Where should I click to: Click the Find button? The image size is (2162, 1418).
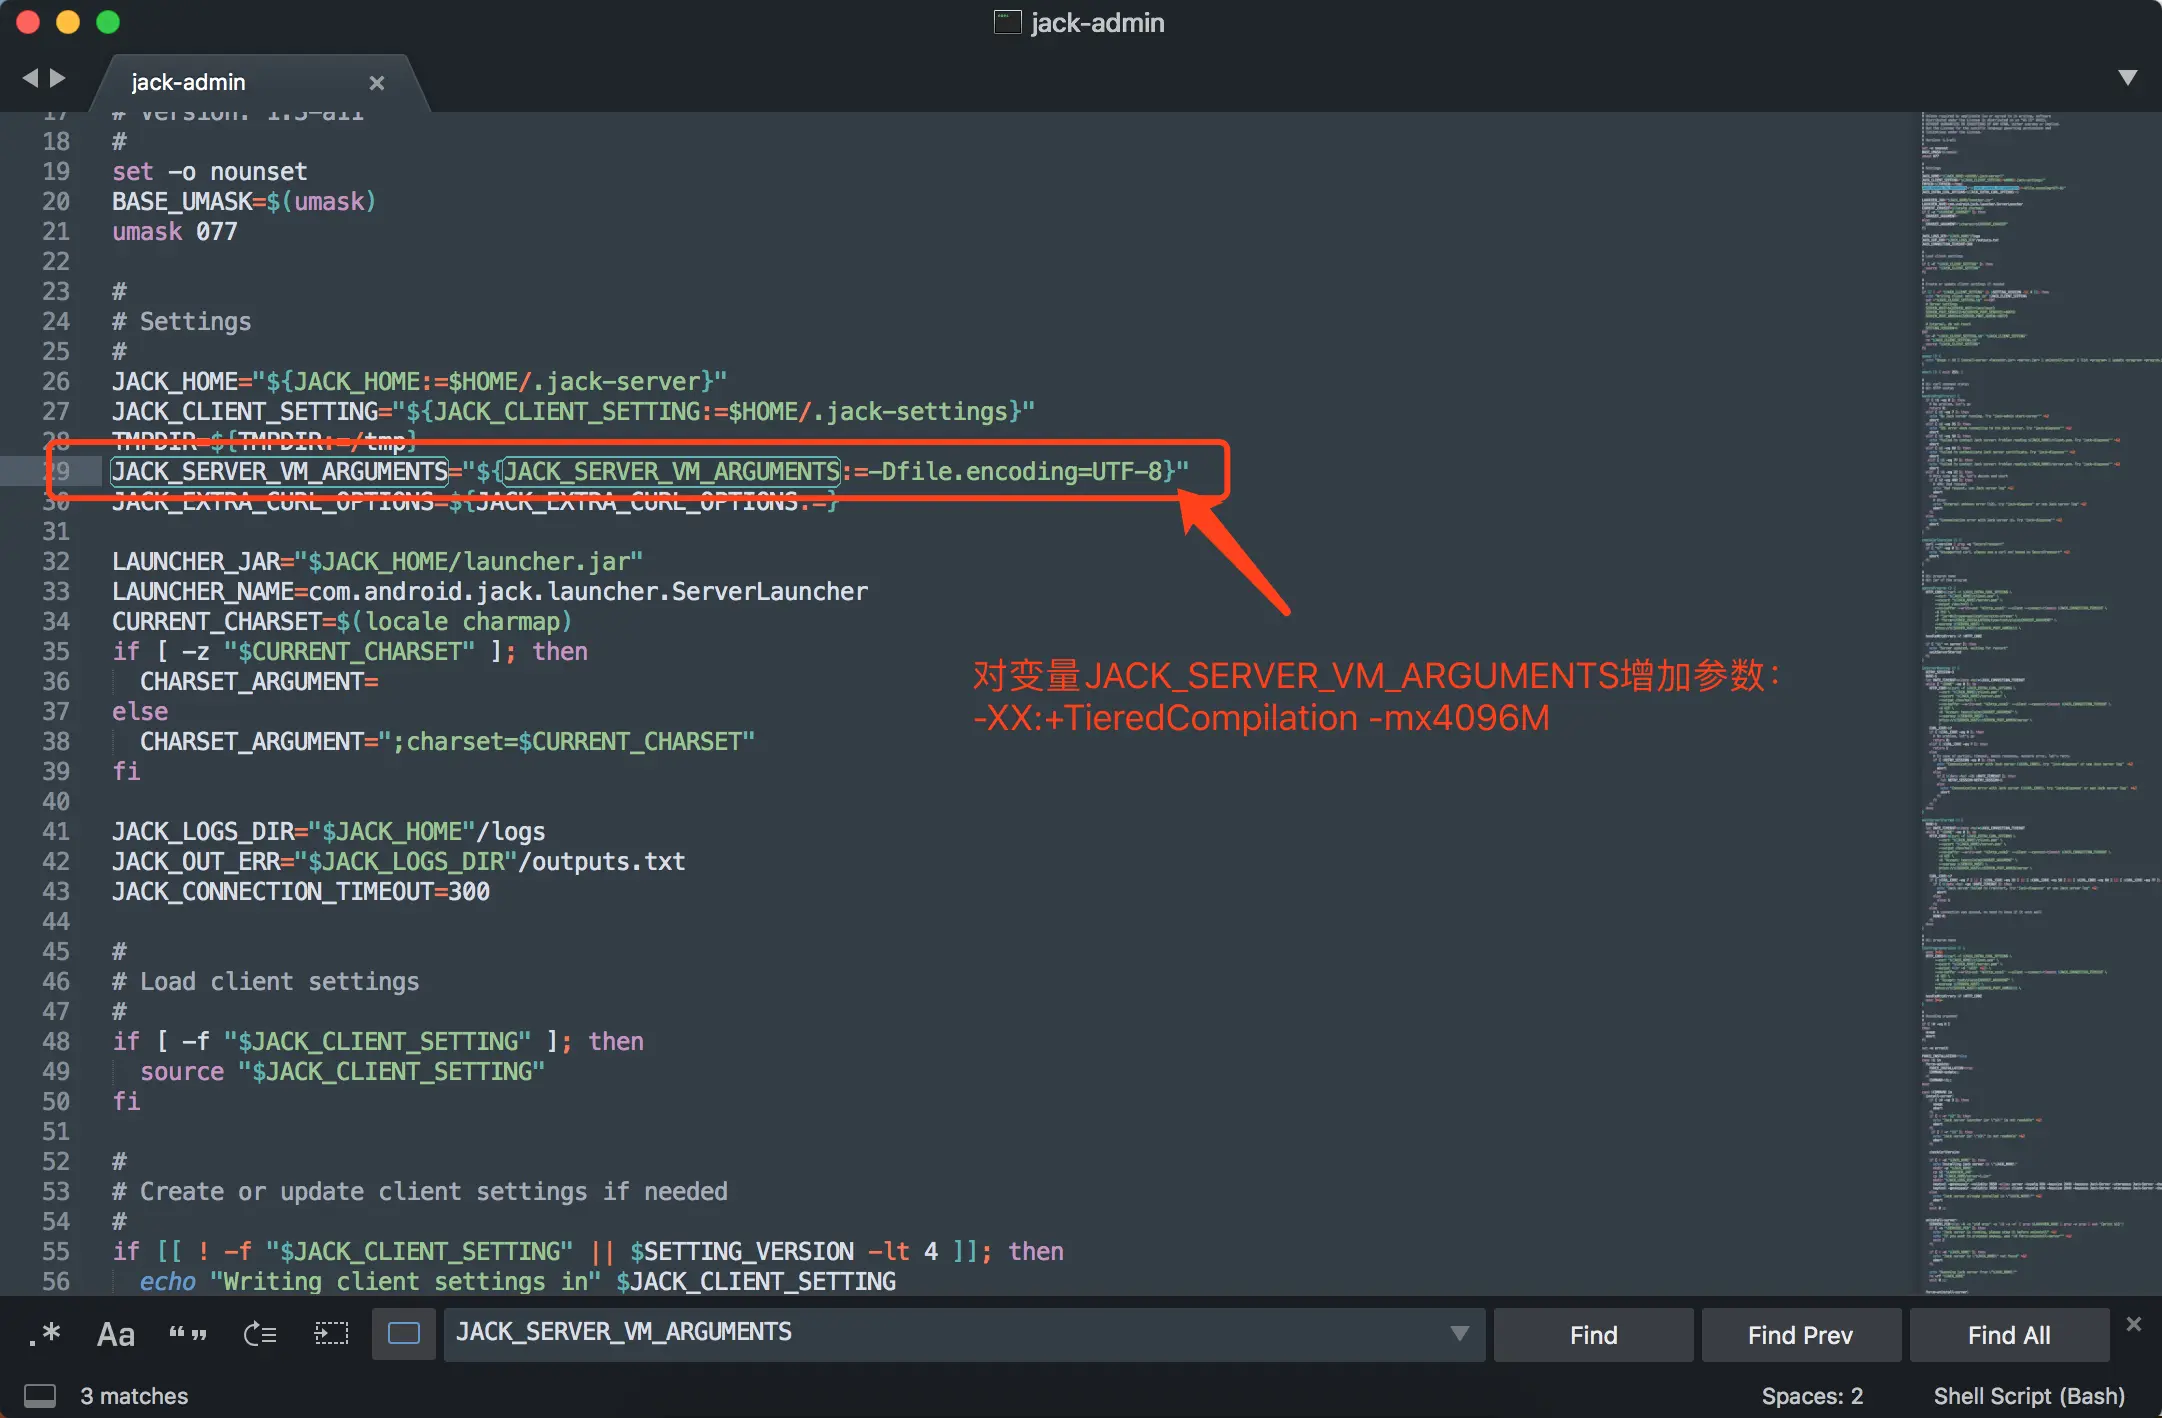coord(1593,1335)
